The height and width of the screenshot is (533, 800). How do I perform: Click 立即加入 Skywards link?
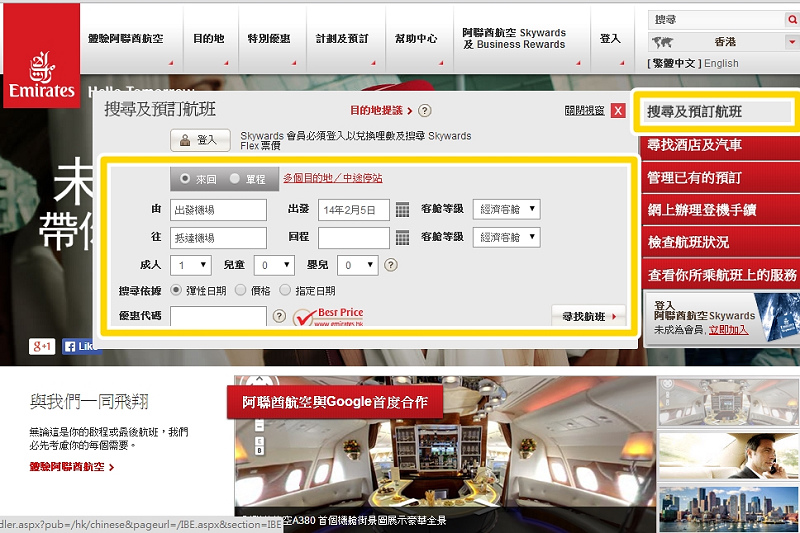click(x=729, y=330)
